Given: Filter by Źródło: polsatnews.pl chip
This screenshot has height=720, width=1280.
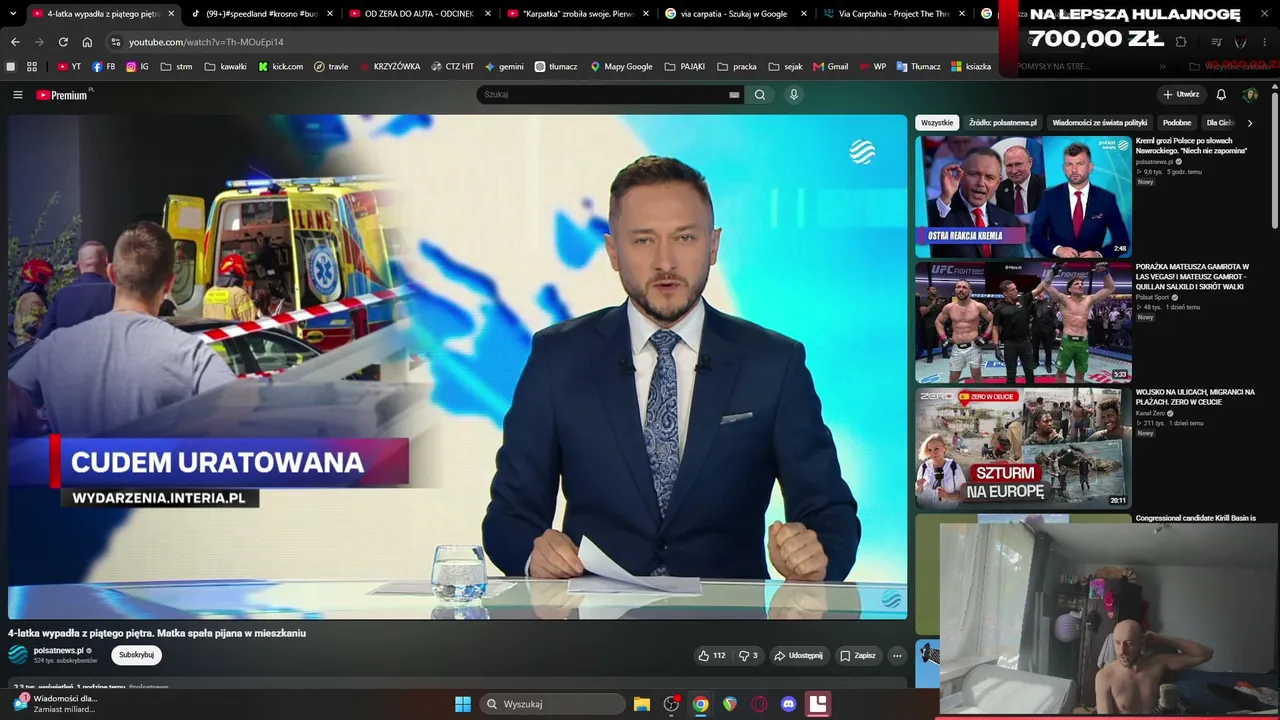Looking at the screenshot, I should click(1003, 123).
